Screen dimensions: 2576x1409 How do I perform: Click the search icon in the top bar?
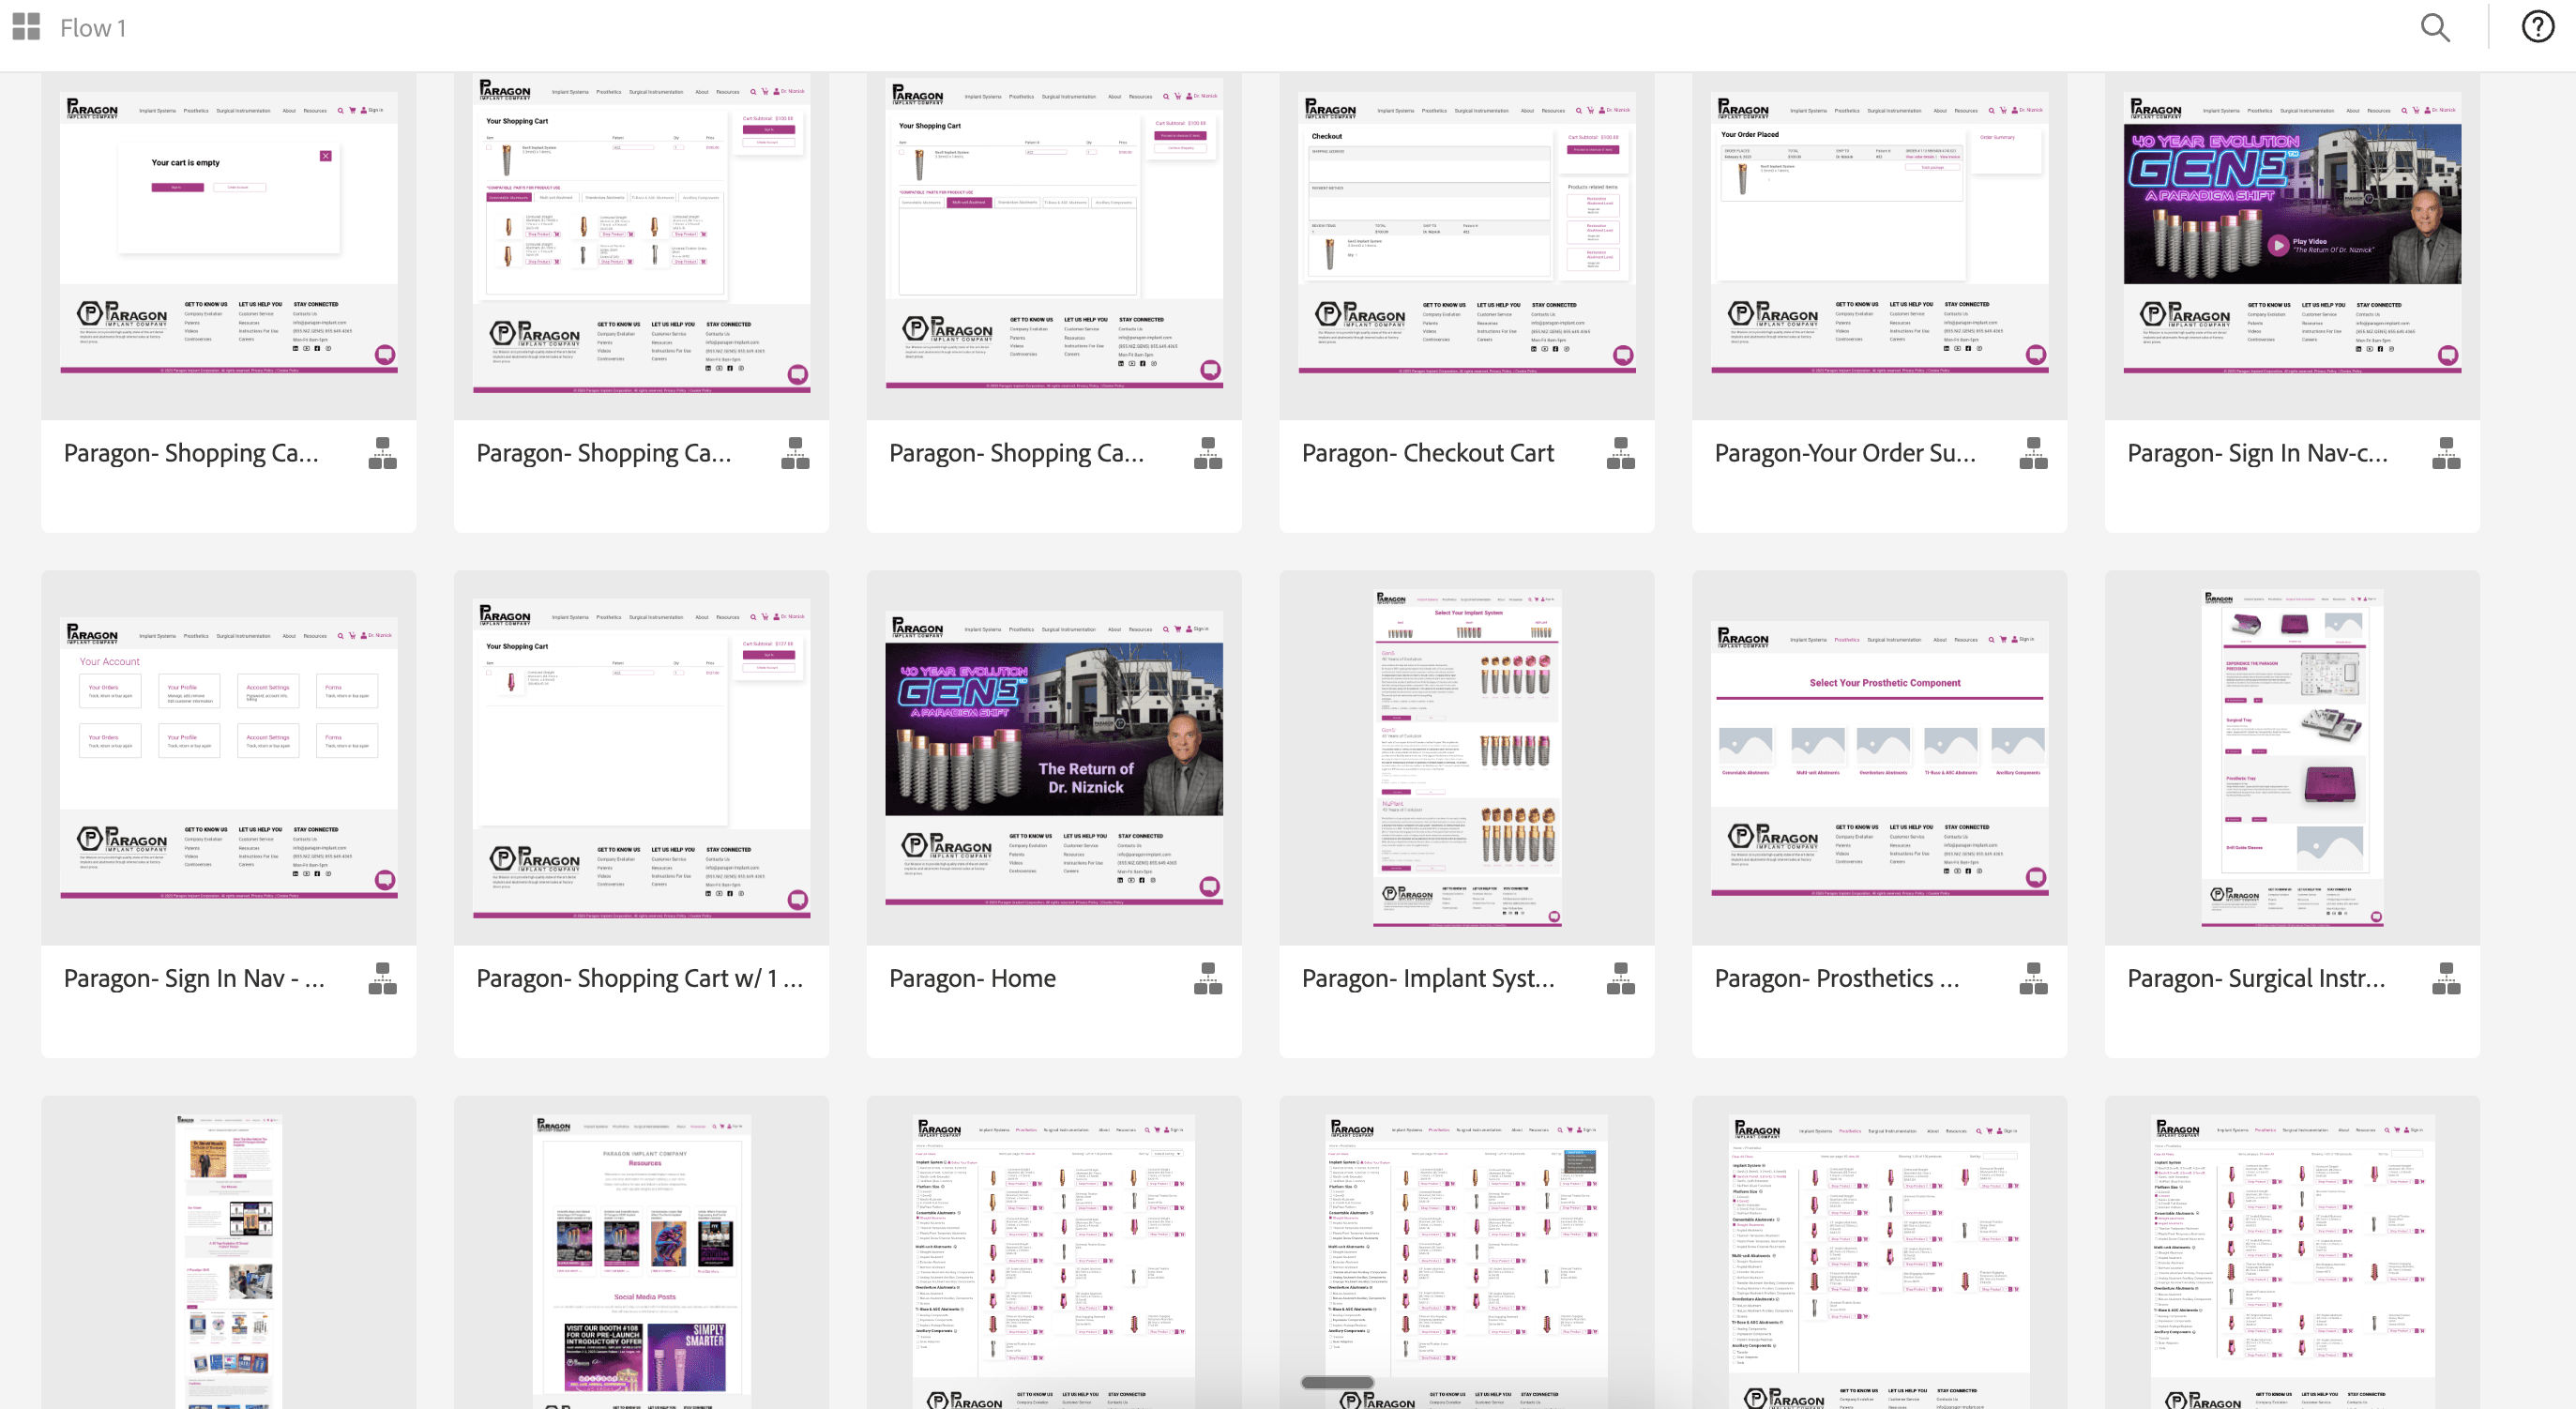pyautogui.click(x=2435, y=27)
